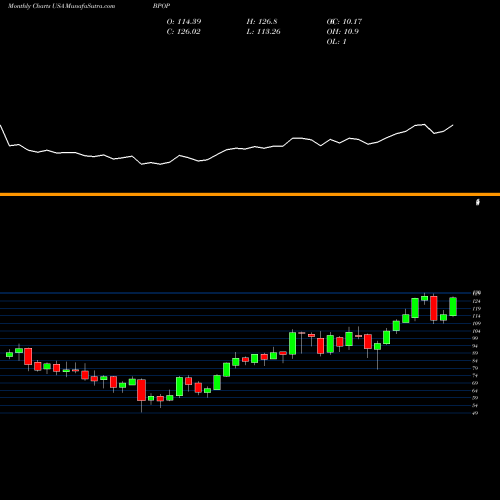The image size is (500, 500).
Task: Click the 69 price axis label
Action: pos(475,383)
